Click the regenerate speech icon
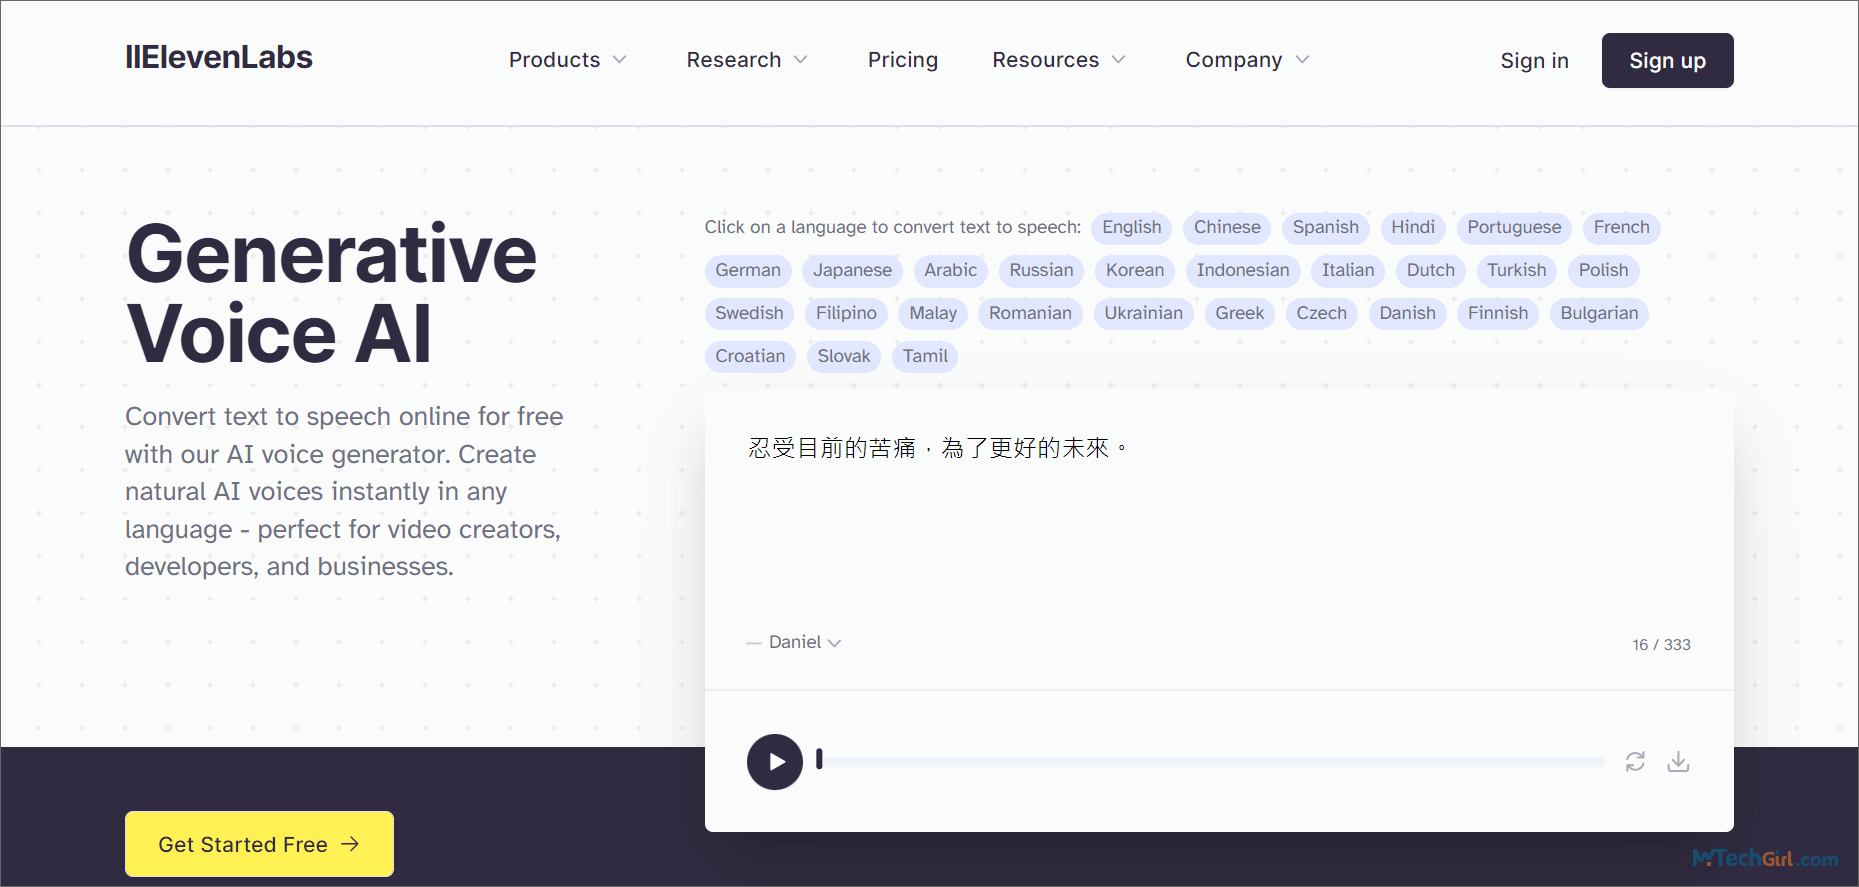Image resolution: width=1859 pixels, height=887 pixels. coord(1635,762)
